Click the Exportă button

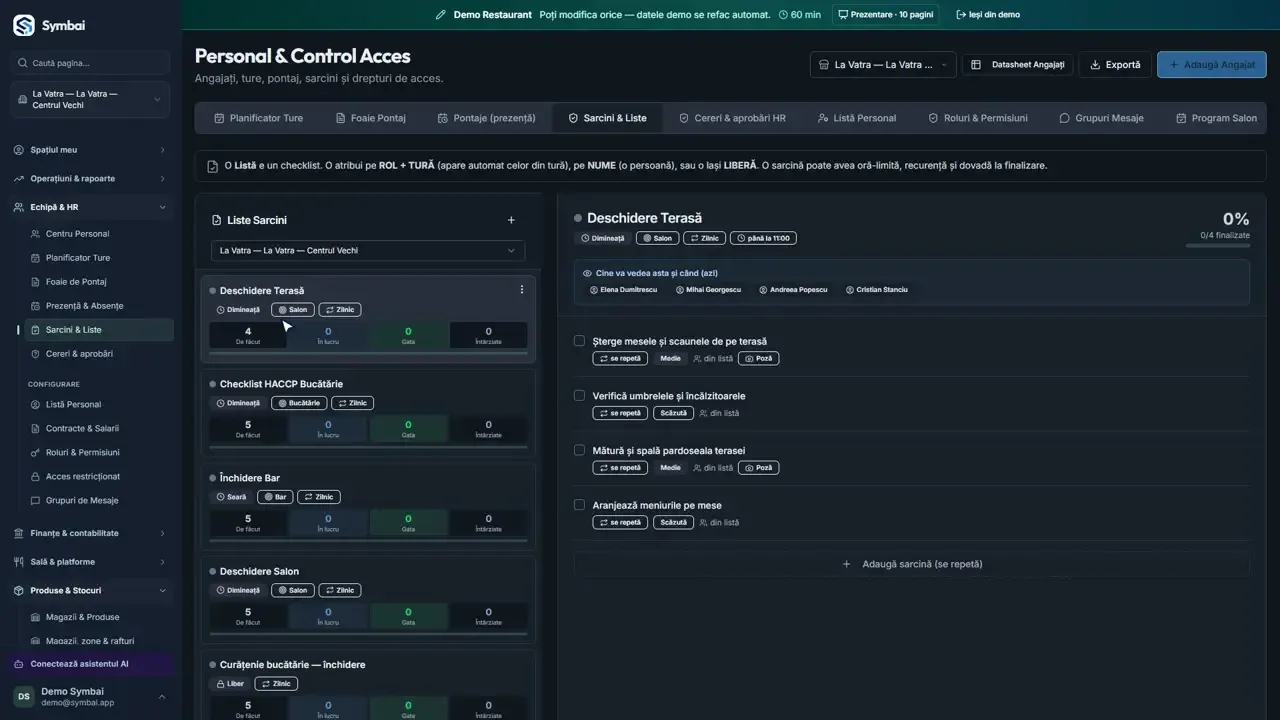pyautogui.click(x=1115, y=65)
